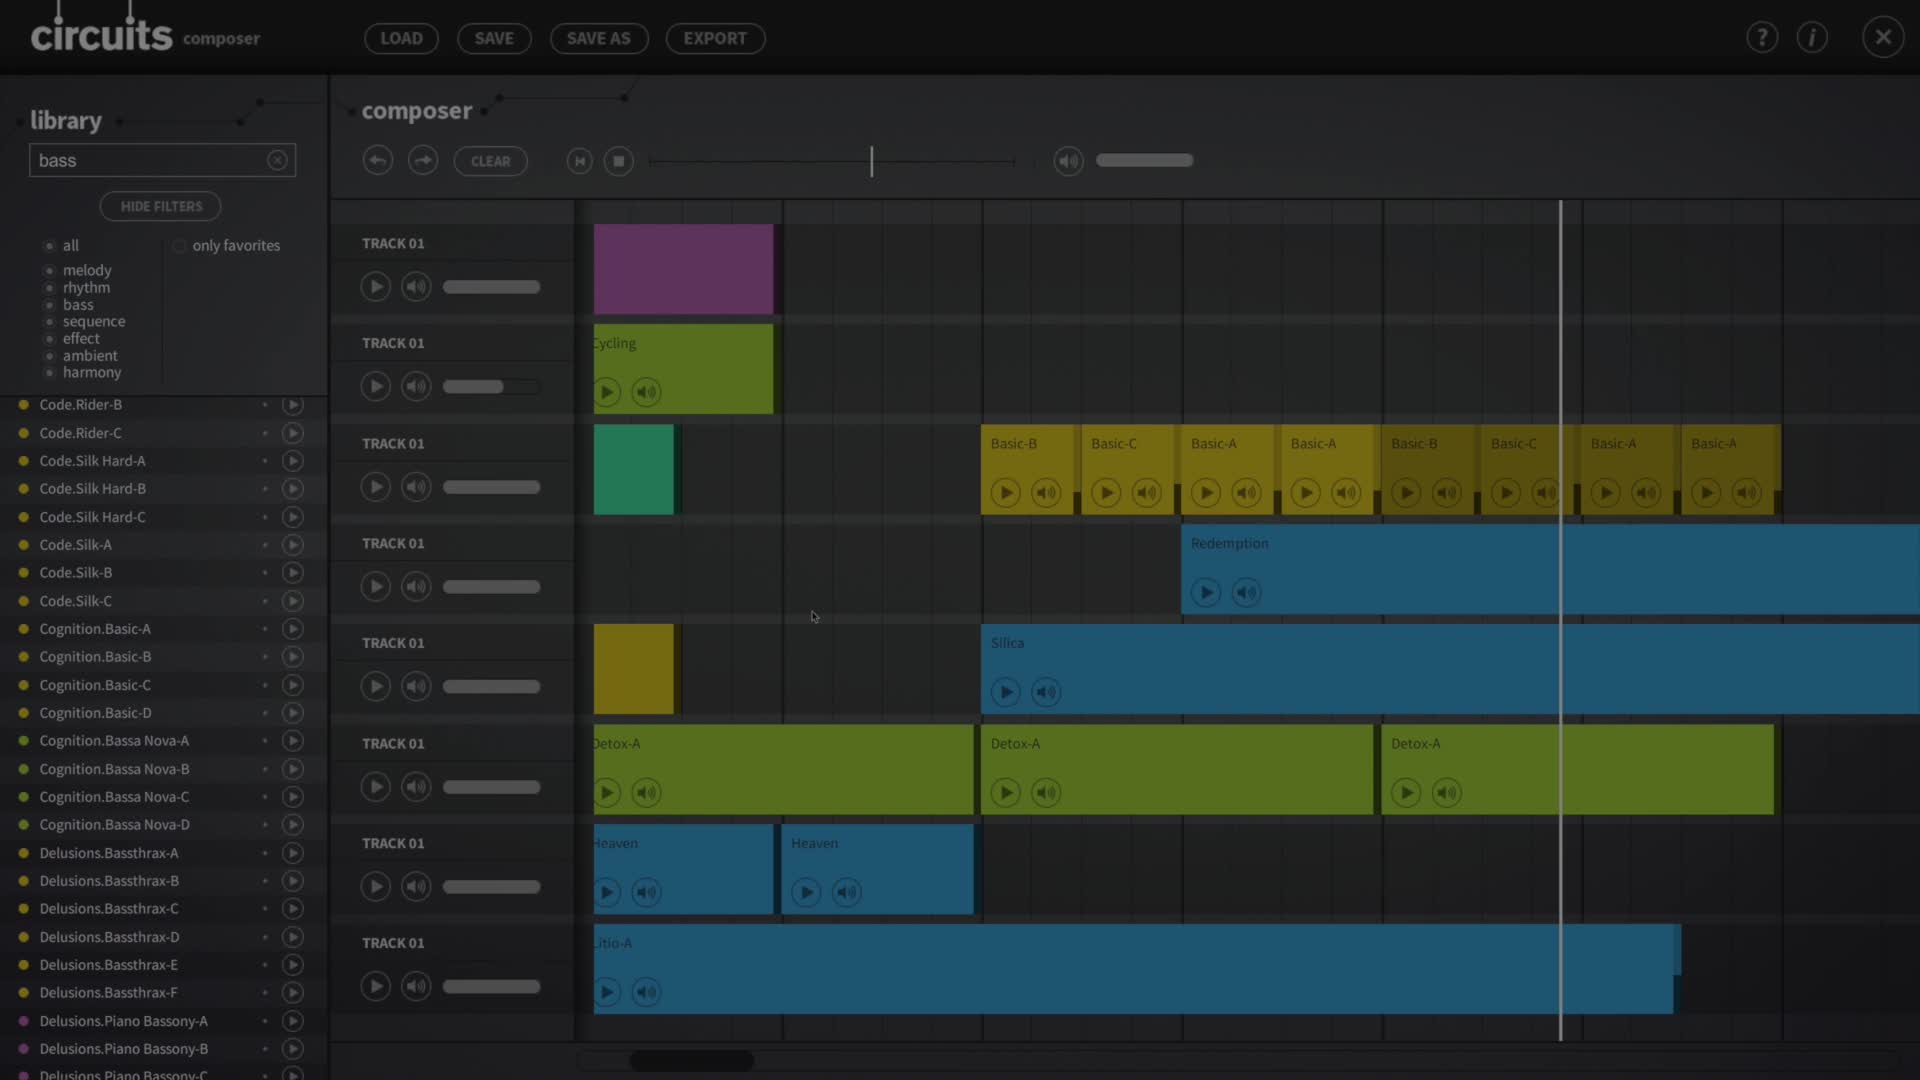Click the horizontal timeline scrollbar thumb
The image size is (1920, 1080).
point(691,1060)
